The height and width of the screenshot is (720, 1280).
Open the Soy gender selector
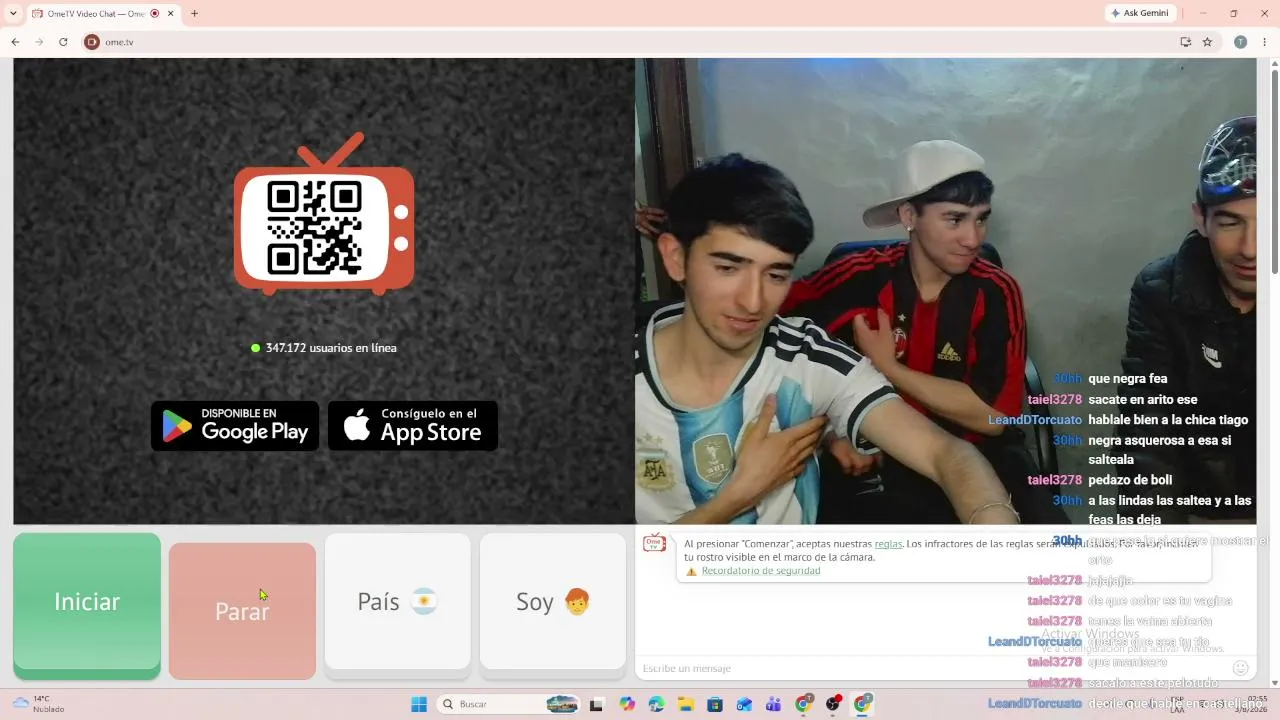click(x=553, y=601)
